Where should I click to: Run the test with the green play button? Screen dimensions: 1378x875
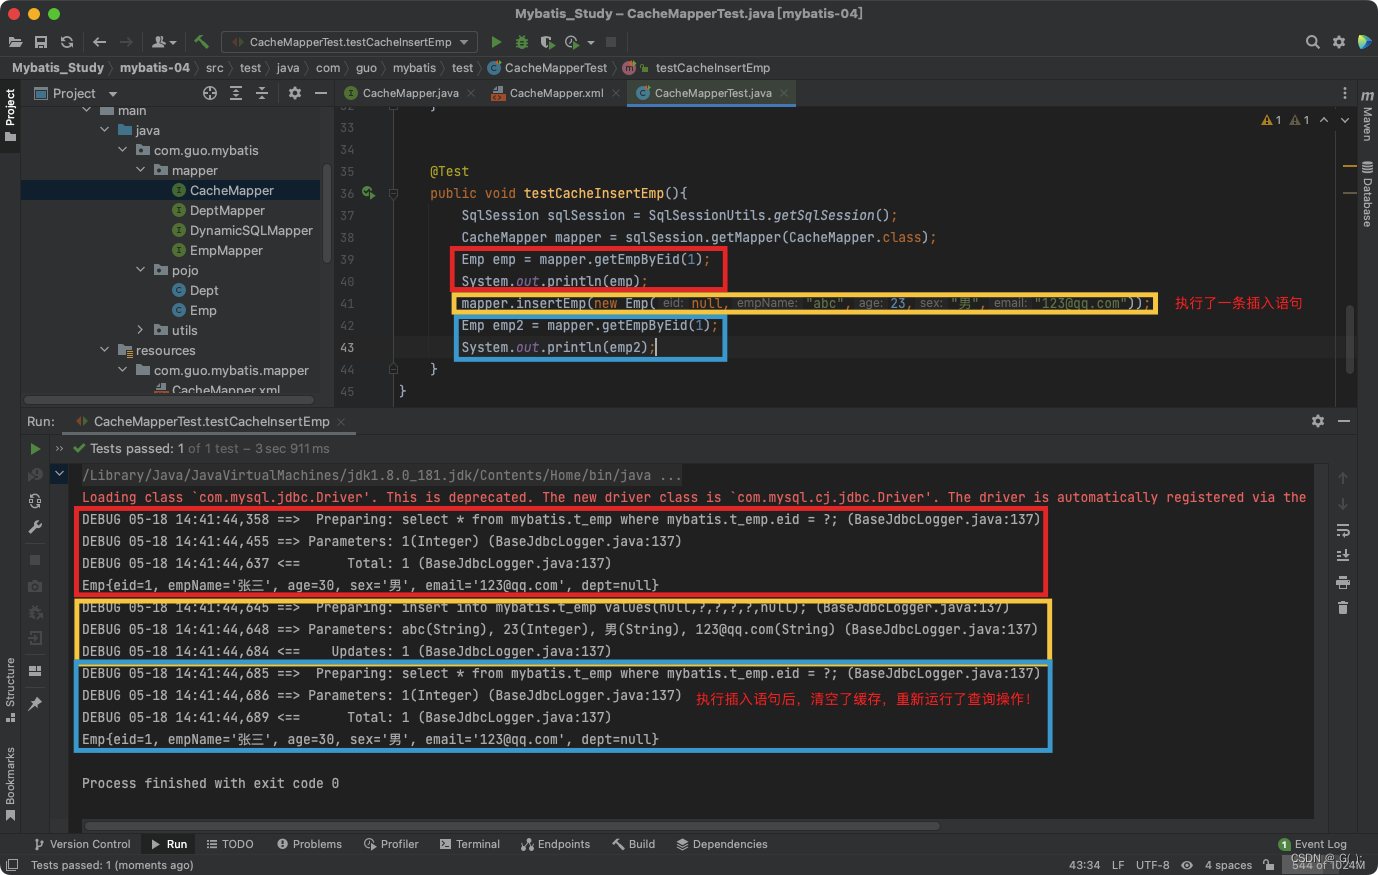click(496, 42)
